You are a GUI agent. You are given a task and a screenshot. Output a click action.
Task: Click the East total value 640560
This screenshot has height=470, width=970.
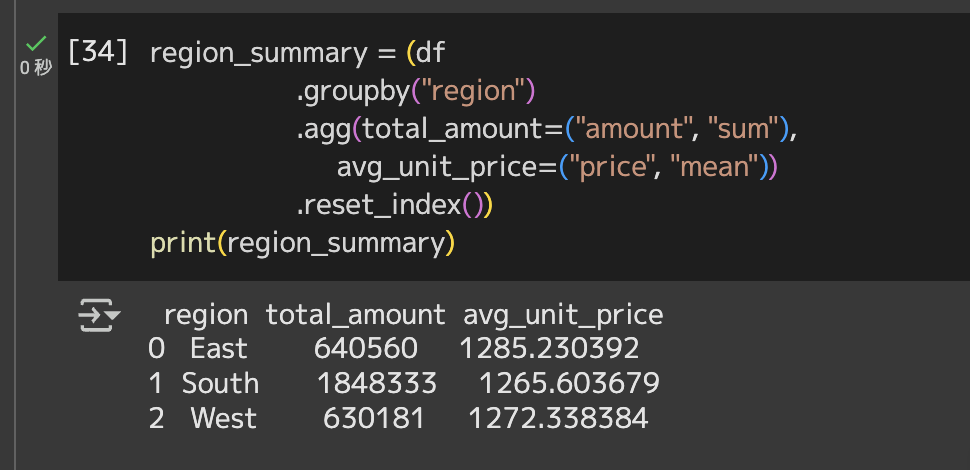[366, 349]
